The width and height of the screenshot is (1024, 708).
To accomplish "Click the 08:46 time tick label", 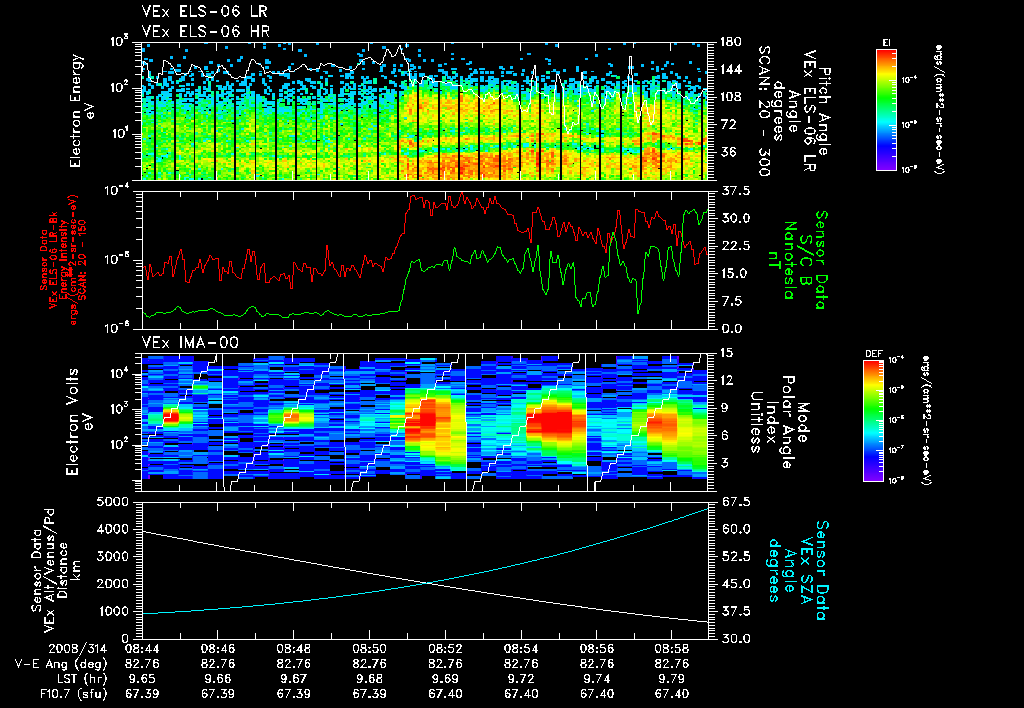I will (217, 649).
